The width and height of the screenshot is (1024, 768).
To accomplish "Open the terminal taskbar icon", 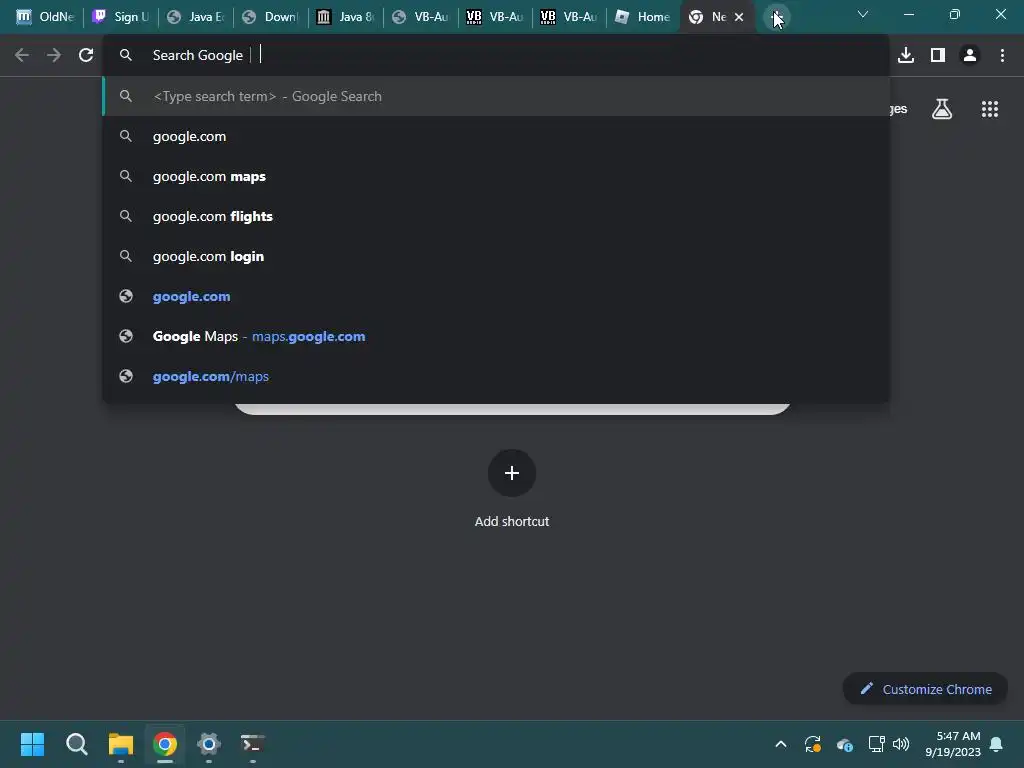I will click(x=252, y=744).
